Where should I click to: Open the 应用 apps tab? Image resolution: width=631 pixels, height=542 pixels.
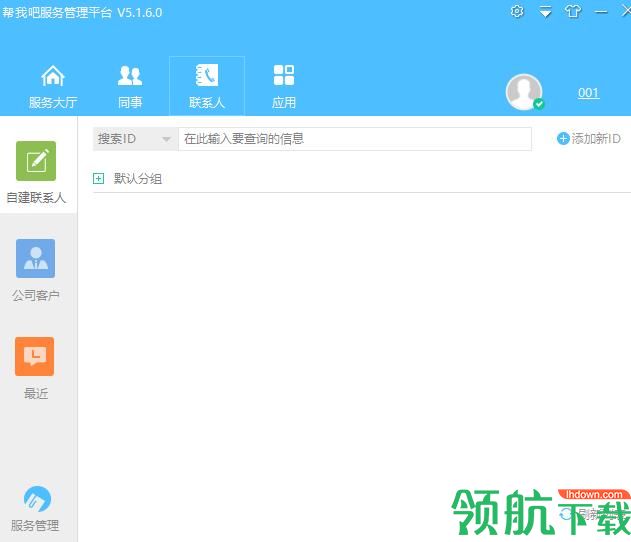[284, 86]
